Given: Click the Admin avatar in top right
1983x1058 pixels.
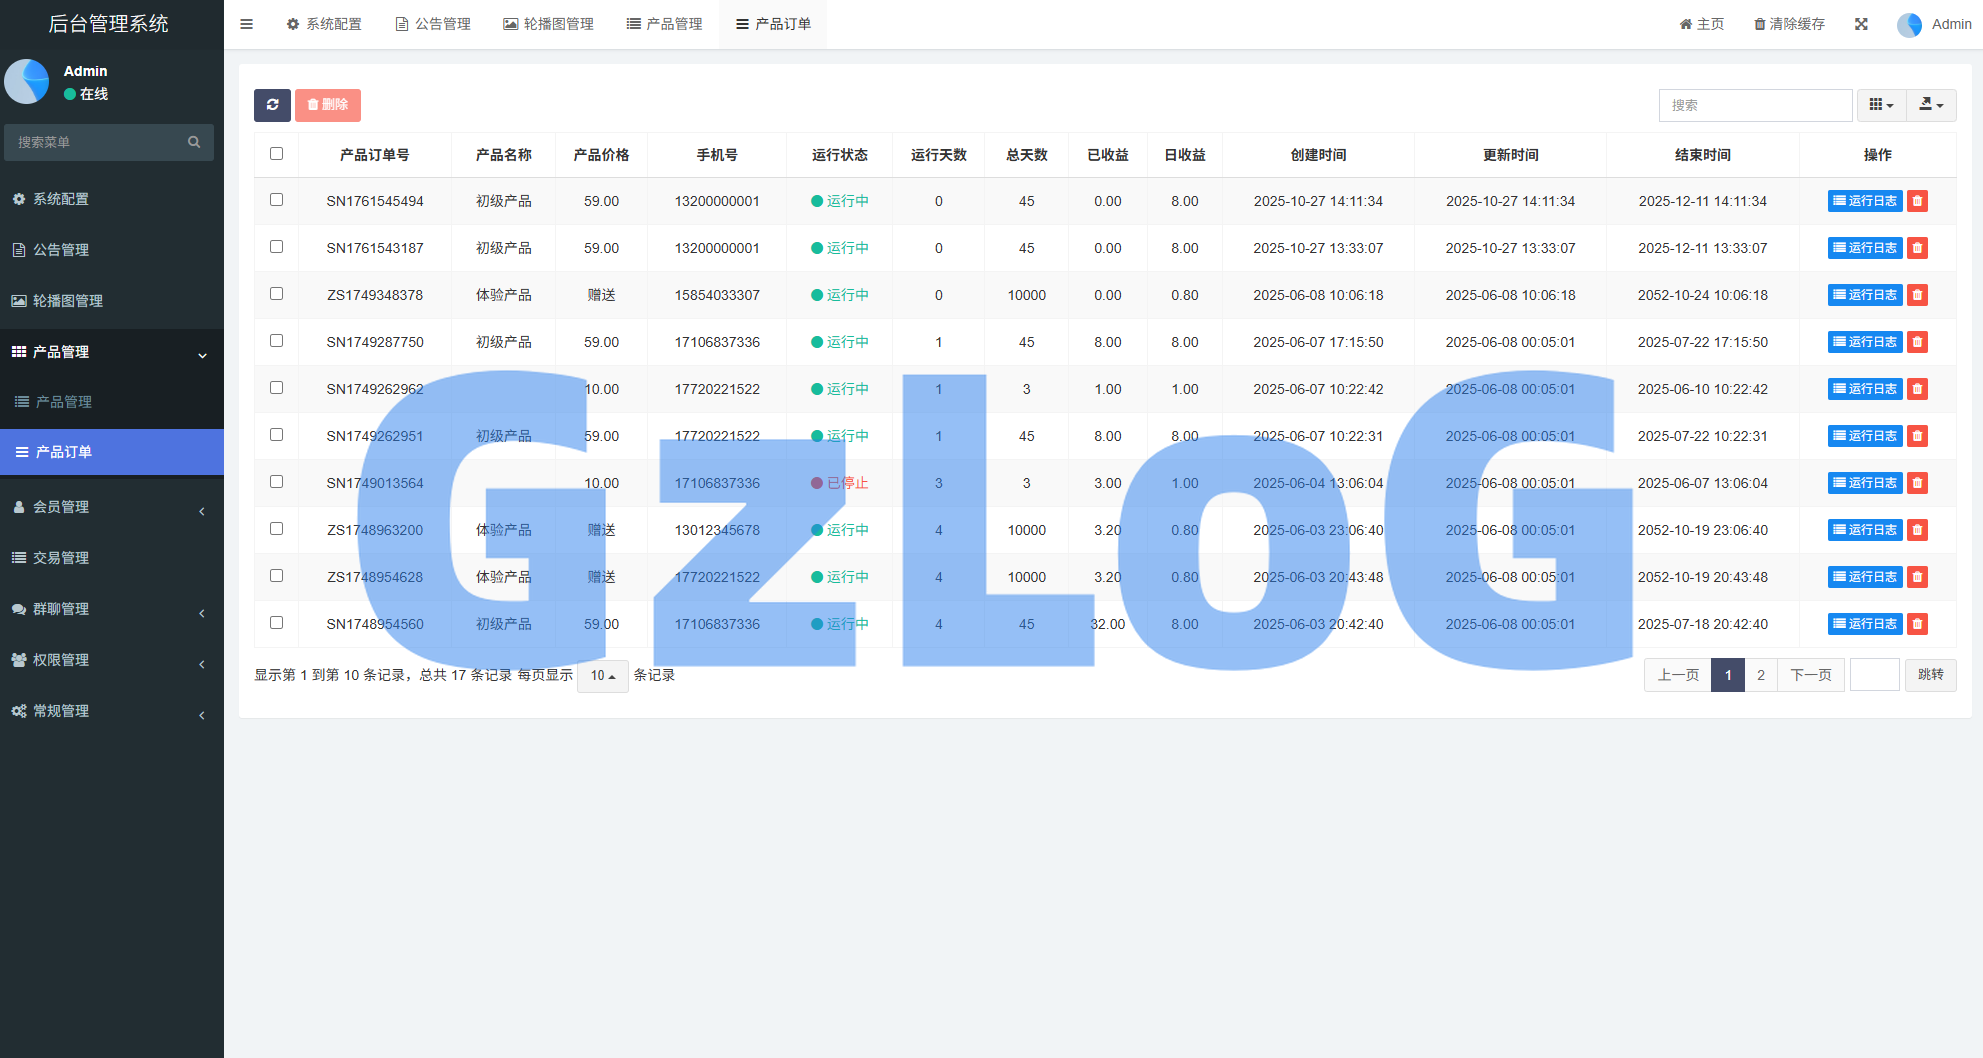Looking at the screenshot, I should click(1909, 24).
